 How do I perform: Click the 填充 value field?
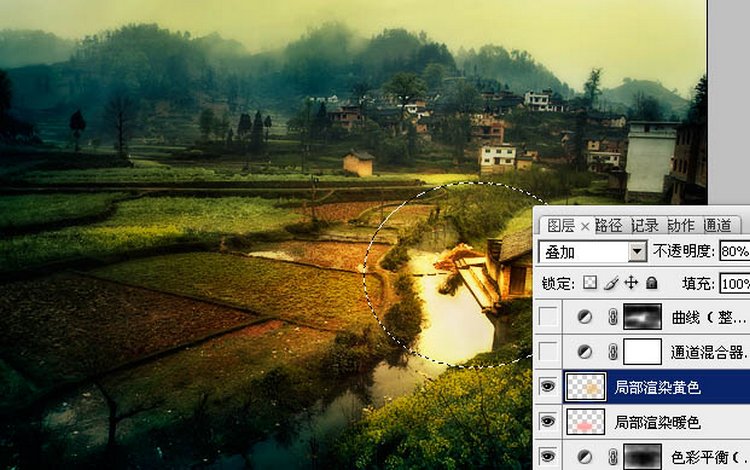[733, 284]
